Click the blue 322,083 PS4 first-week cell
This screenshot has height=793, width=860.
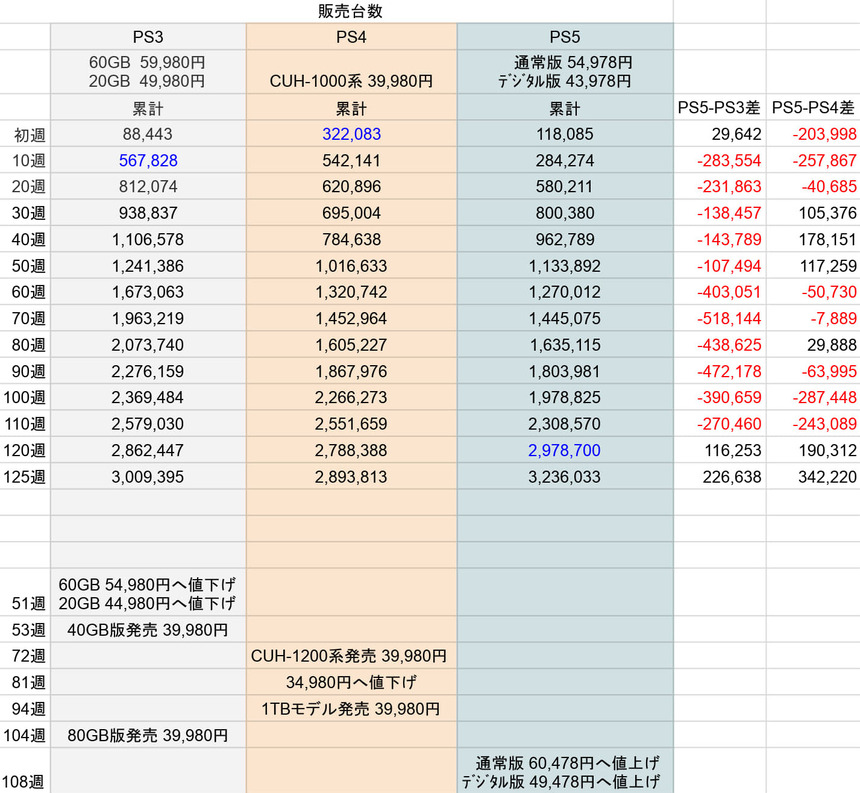point(351,134)
